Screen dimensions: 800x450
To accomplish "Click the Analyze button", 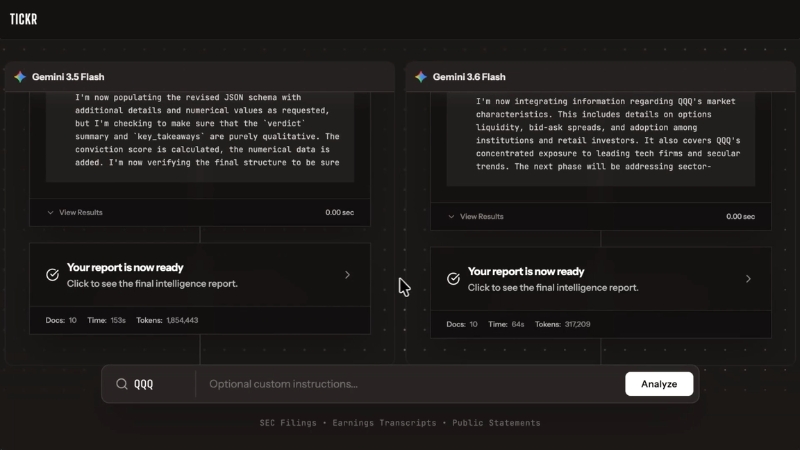I will (659, 384).
